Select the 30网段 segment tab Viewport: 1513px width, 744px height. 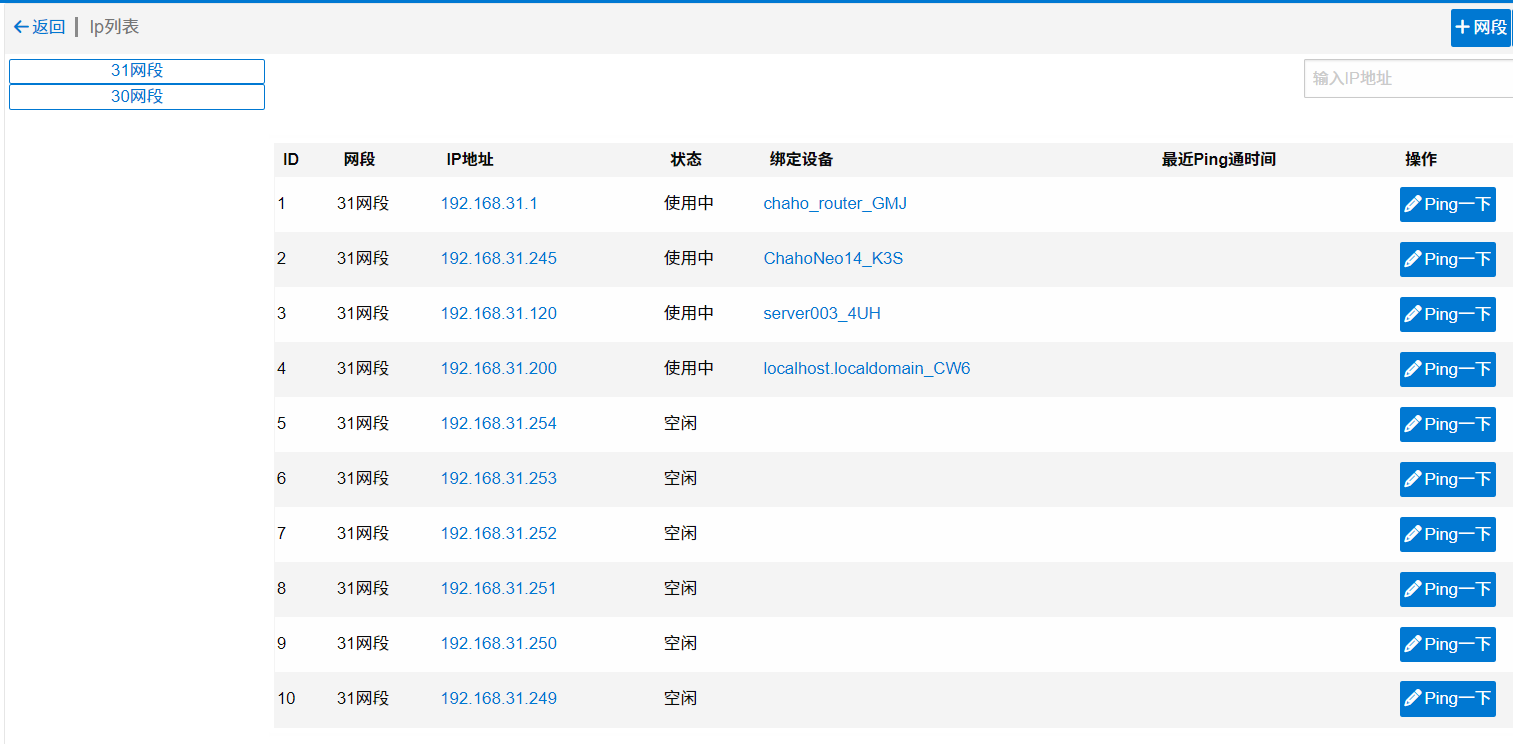[137, 97]
